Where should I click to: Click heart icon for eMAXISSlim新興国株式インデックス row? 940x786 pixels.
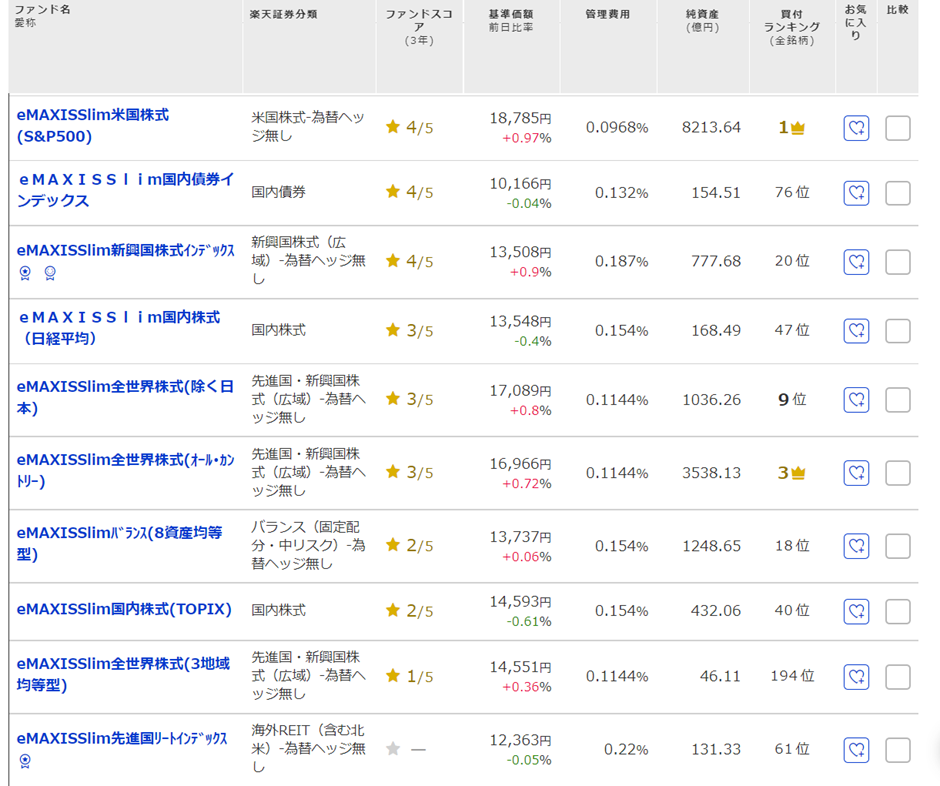(856, 262)
